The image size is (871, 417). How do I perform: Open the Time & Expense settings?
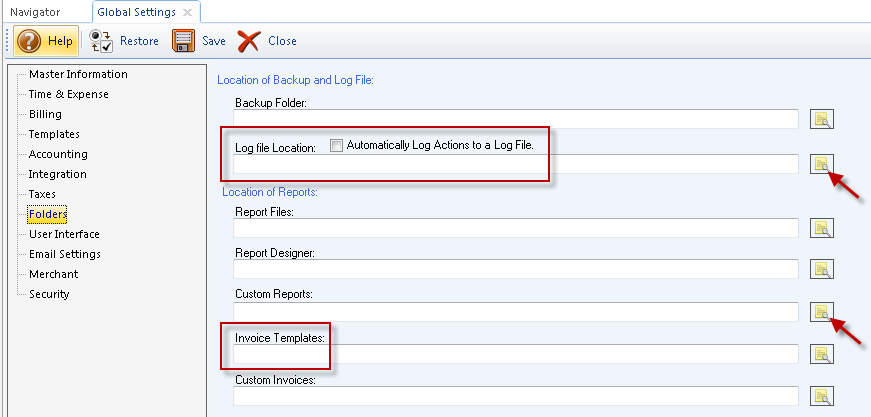[68, 94]
